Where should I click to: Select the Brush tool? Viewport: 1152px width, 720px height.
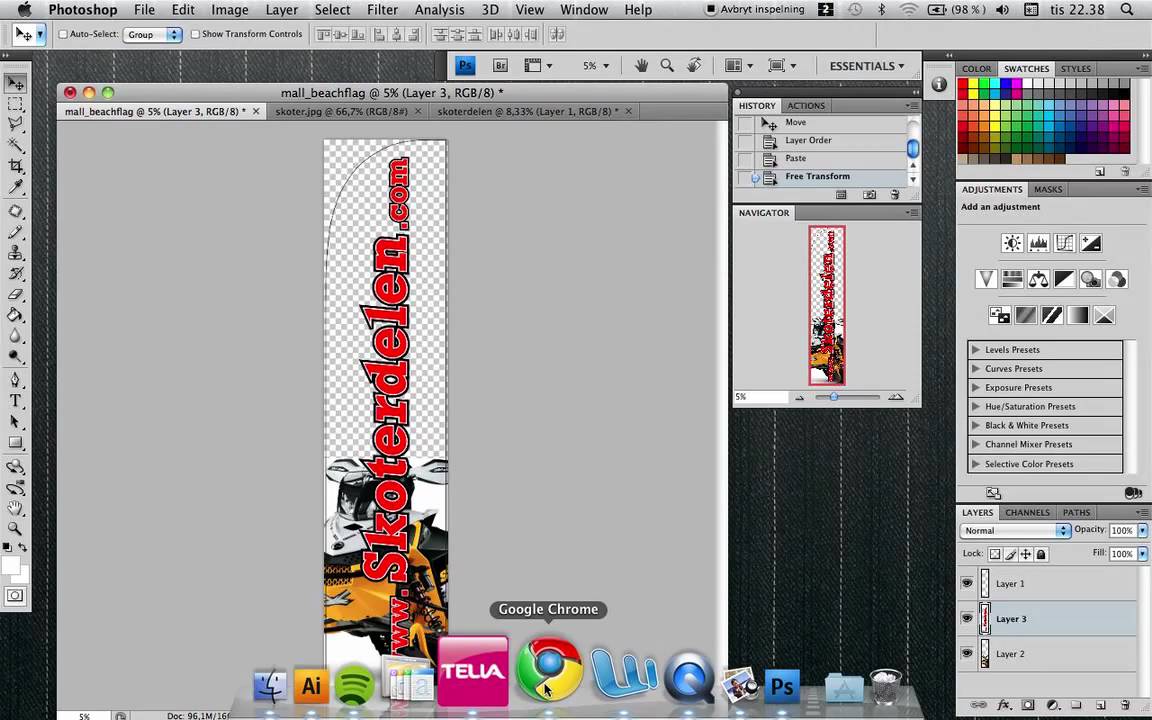pyautogui.click(x=15, y=232)
